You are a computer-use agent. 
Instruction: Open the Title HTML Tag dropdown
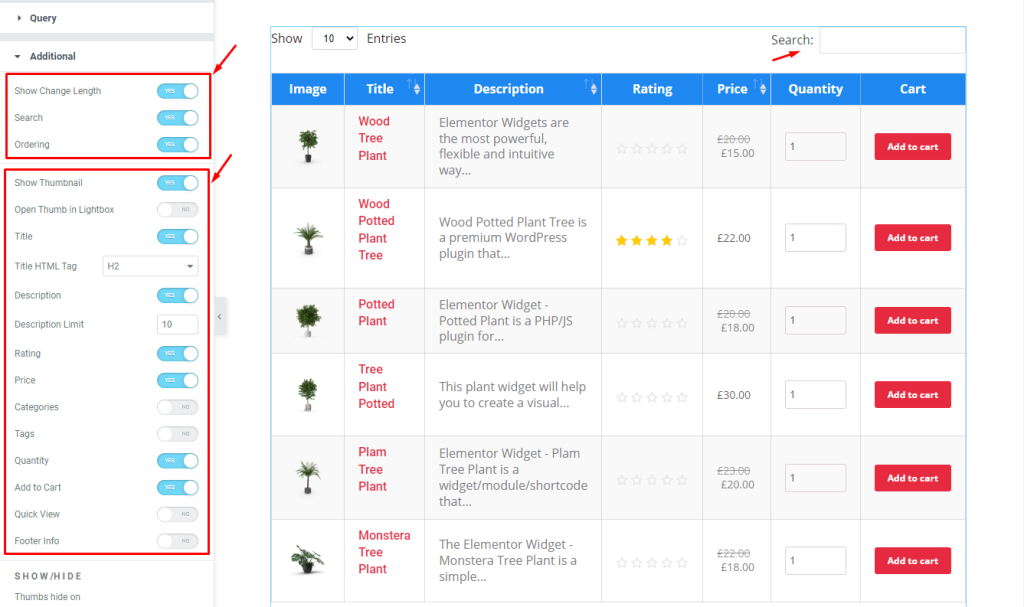tap(150, 266)
